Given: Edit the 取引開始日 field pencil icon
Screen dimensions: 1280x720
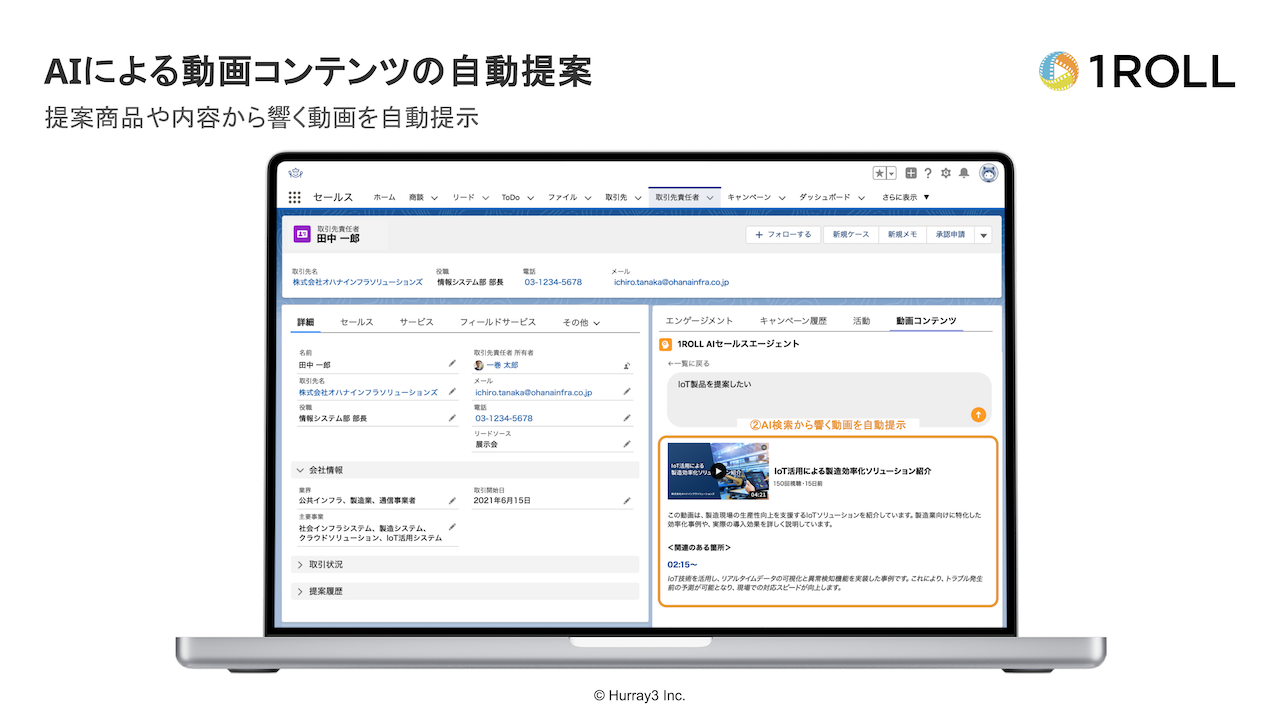Looking at the screenshot, I should tap(627, 500).
